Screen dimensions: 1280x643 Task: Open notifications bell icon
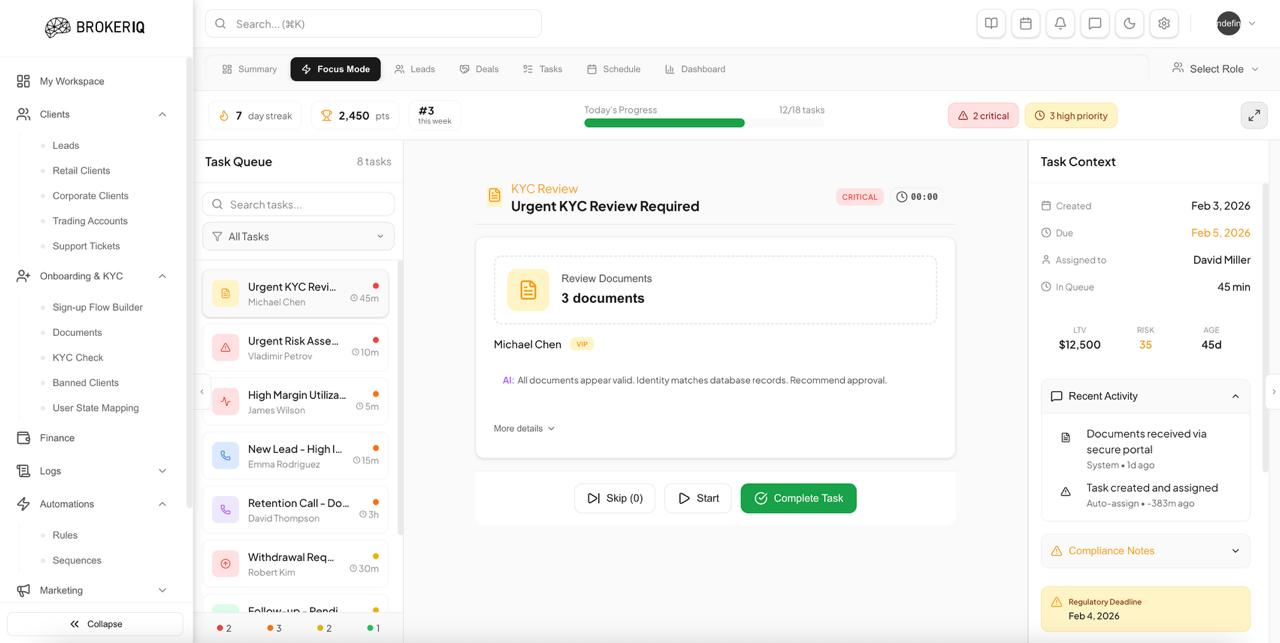coord(1060,24)
